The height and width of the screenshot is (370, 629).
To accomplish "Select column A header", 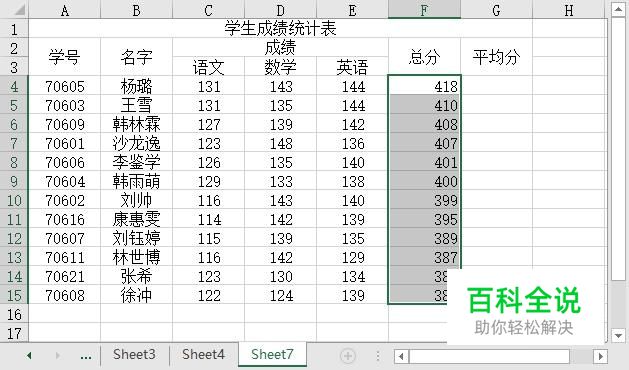I will click(x=65, y=10).
